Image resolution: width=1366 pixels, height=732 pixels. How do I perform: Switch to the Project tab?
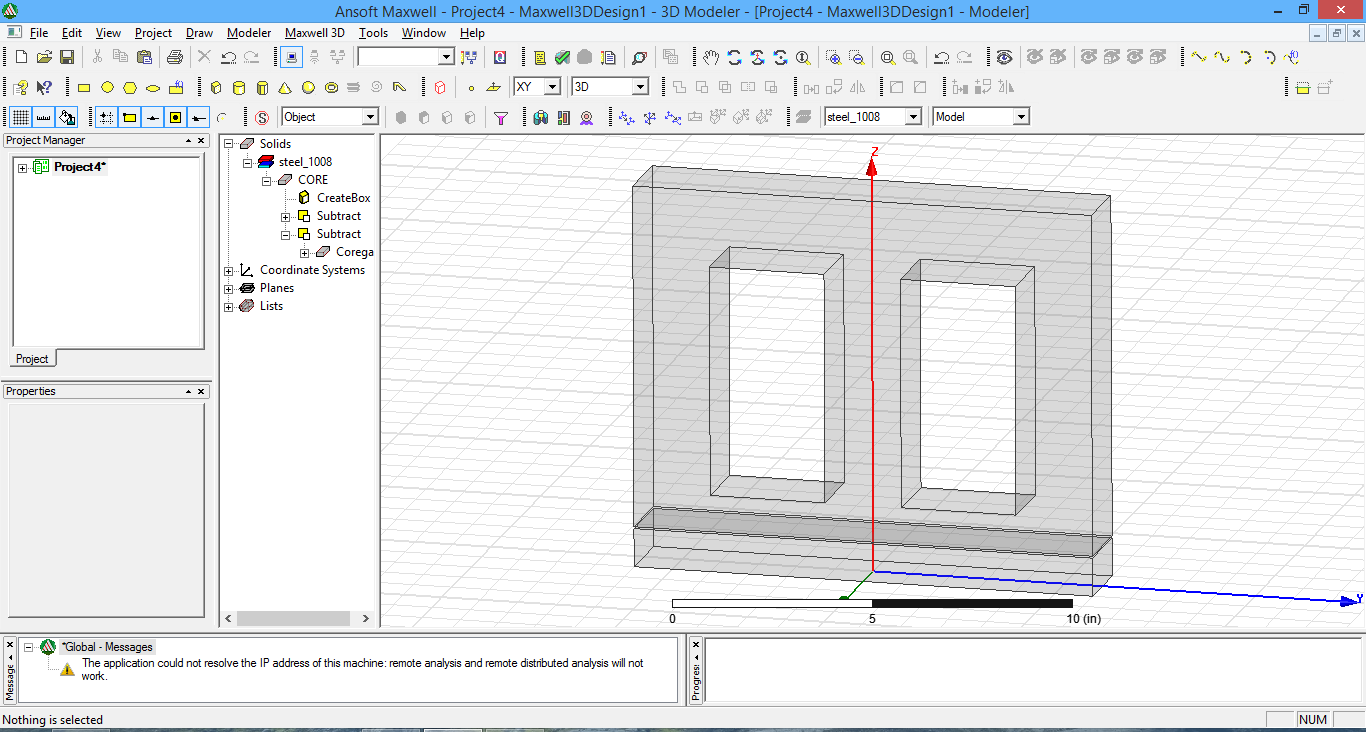tap(32, 358)
